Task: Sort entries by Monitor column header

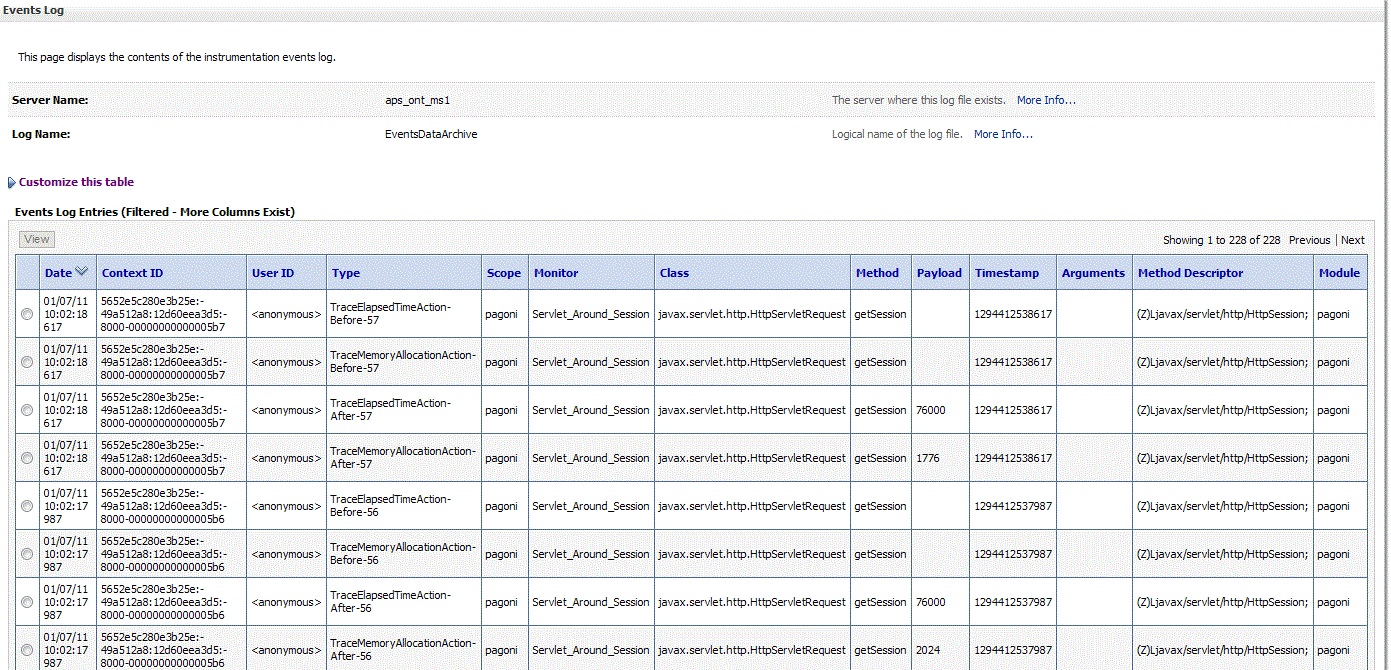Action: pos(556,273)
